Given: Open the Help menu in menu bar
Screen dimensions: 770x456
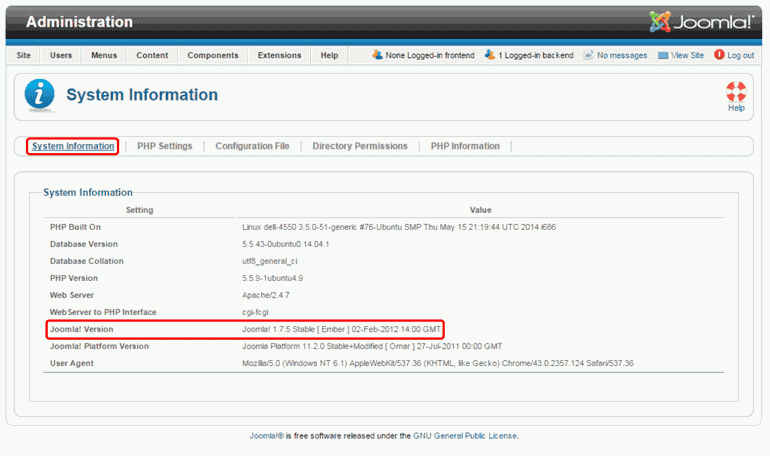Looking at the screenshot, I should [x=329, y=55].
